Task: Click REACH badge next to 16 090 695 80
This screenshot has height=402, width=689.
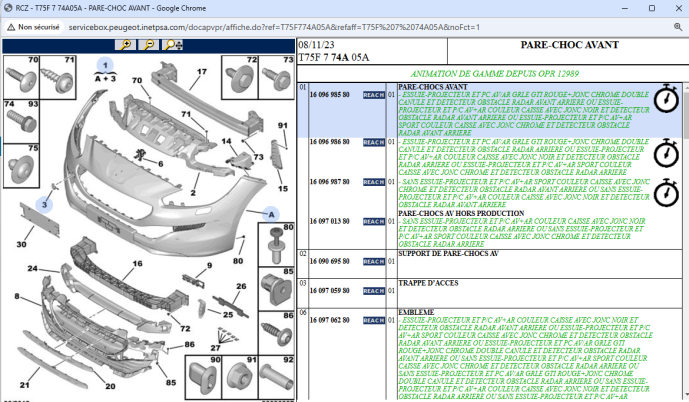Action: [374, 261]
